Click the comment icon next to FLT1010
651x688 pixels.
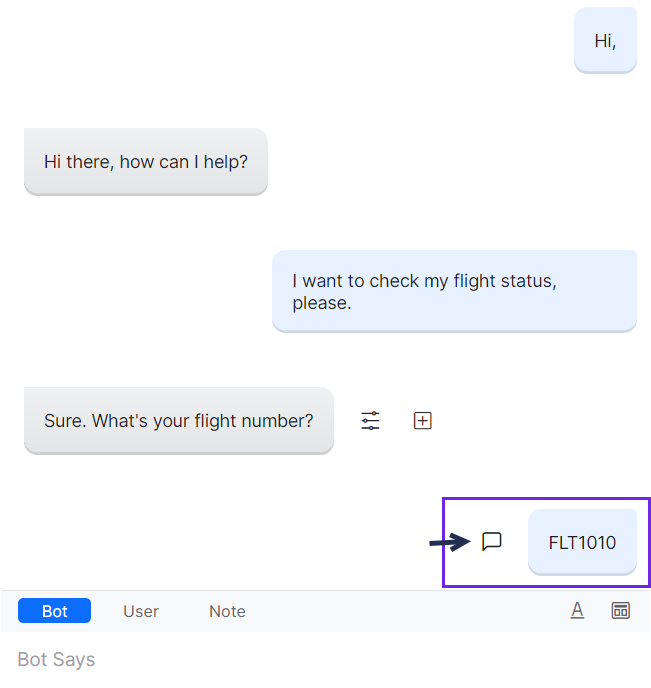492,542
